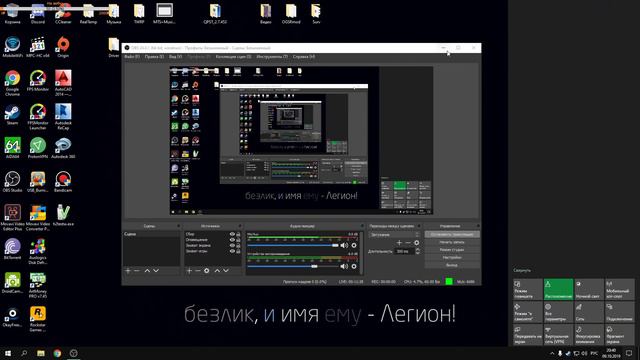
Task: Move the source down in the Источники panel
Action: pos(226,271)
